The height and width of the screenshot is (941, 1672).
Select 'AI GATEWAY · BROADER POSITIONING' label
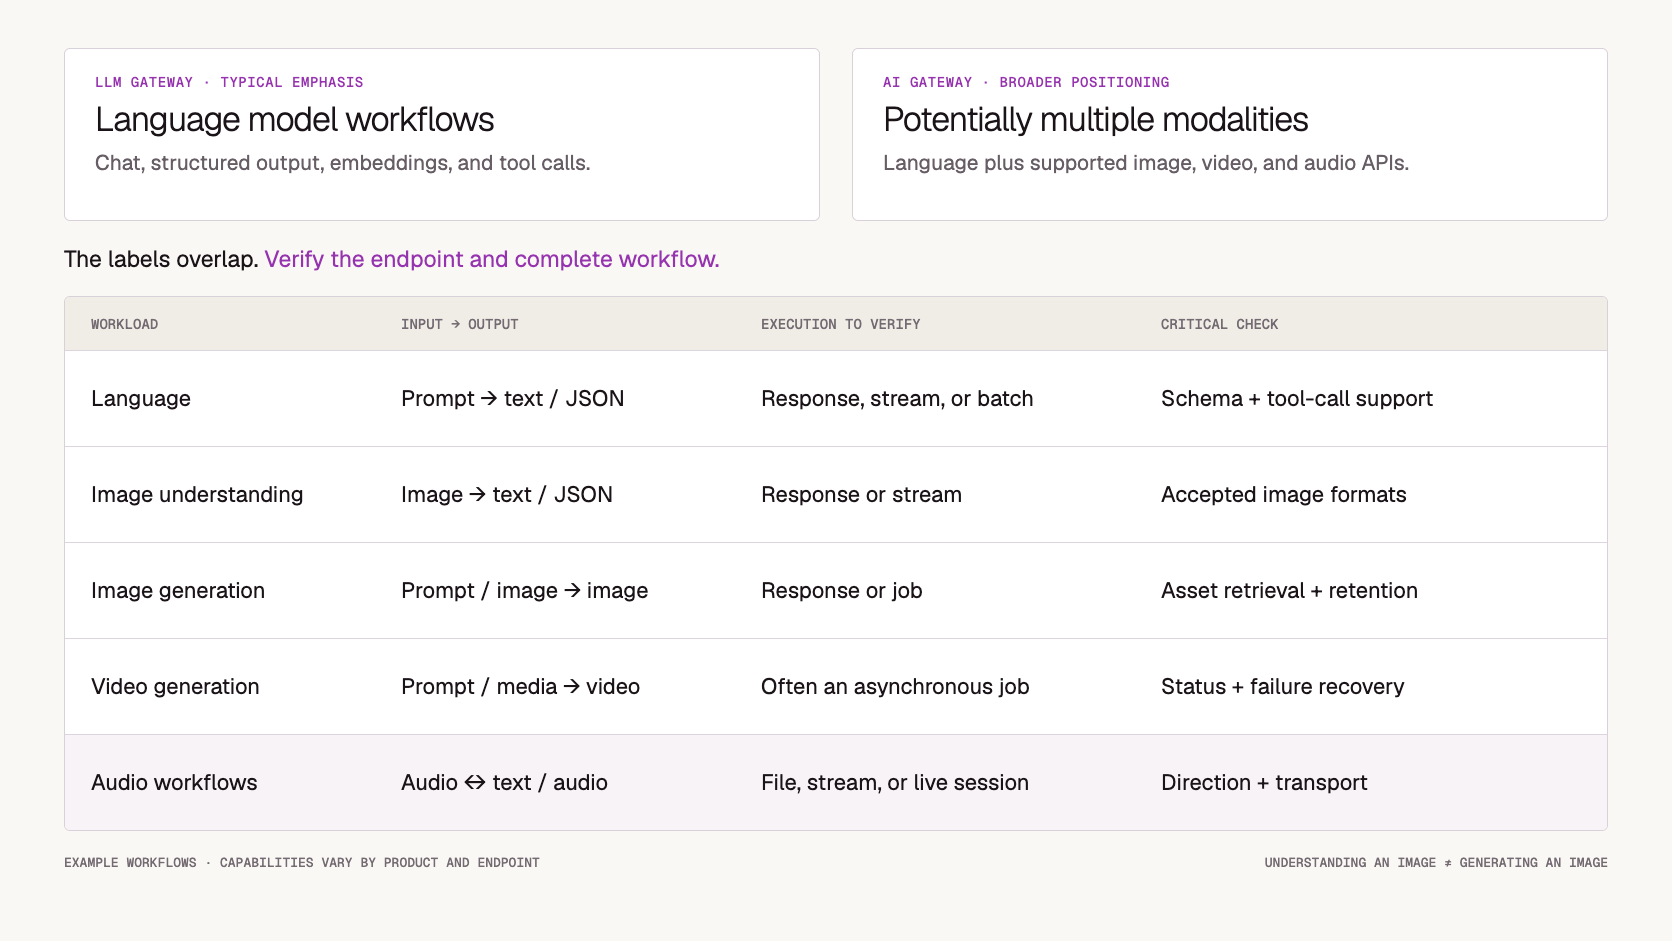click(x=1026, y=82)
